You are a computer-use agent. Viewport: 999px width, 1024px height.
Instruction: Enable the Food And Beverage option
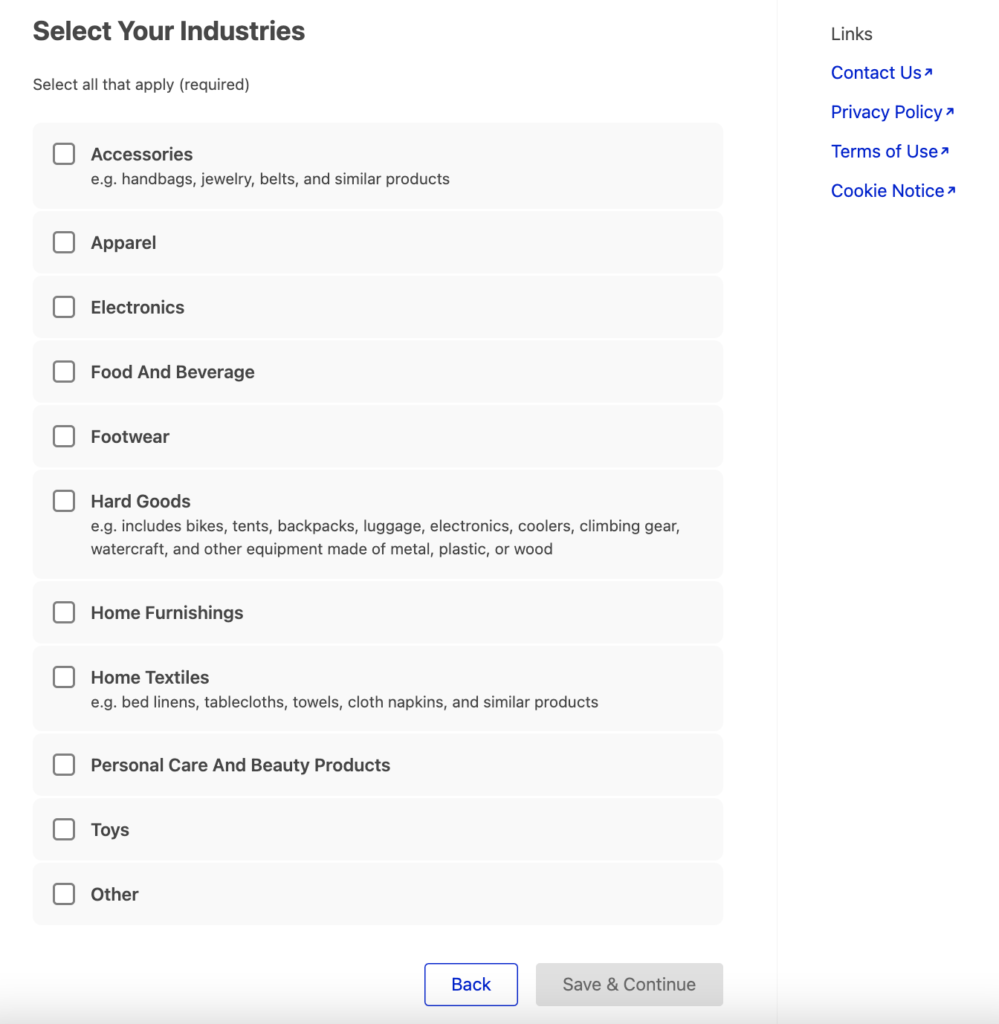pos(64,372)
